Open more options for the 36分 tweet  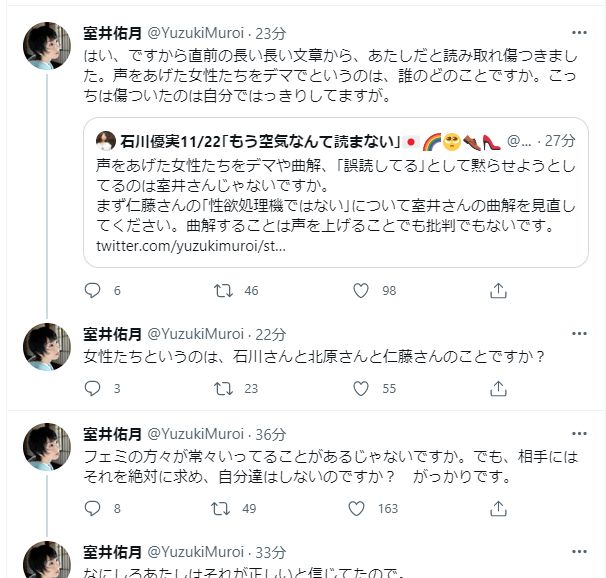pyautogui.click(x=579, y=434)
